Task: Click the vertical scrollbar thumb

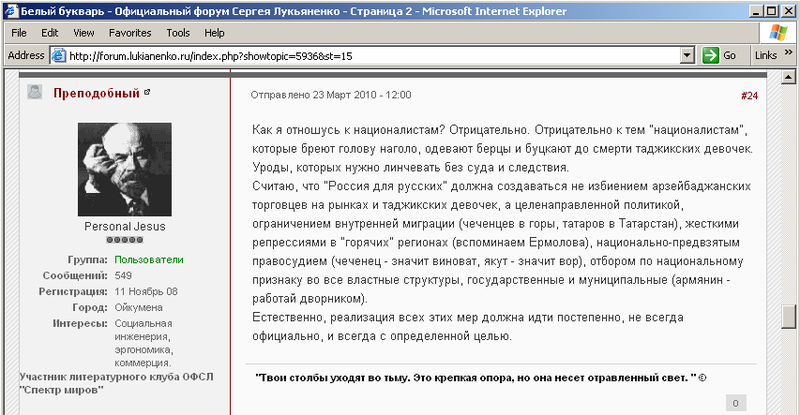Action: pos(788,316)
